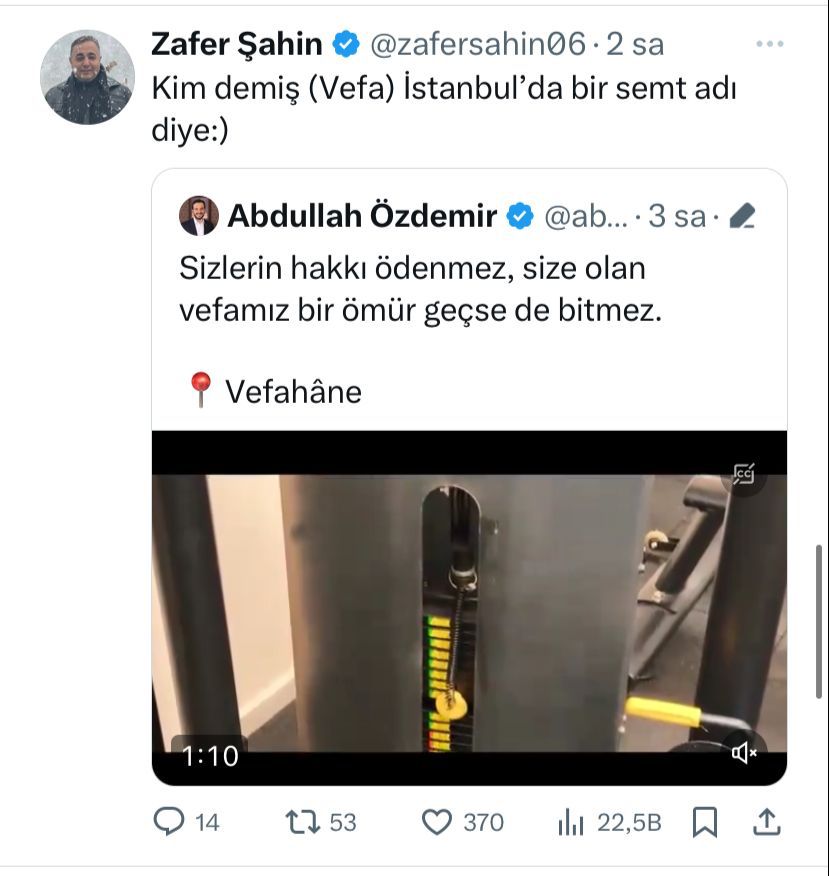The width and height of the screenshot is (829, 876).
Task: View tweet analytics bar chart icon
Action: (570, 822)
